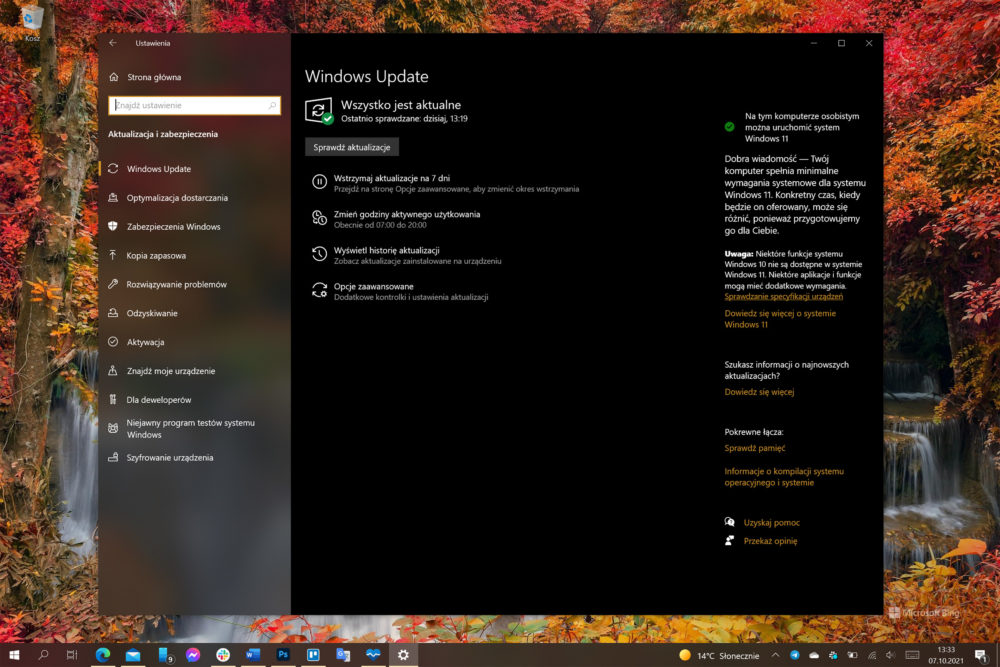Open Photoshop from the taskbar
1000x667 pixels.
tap(283, 655)
